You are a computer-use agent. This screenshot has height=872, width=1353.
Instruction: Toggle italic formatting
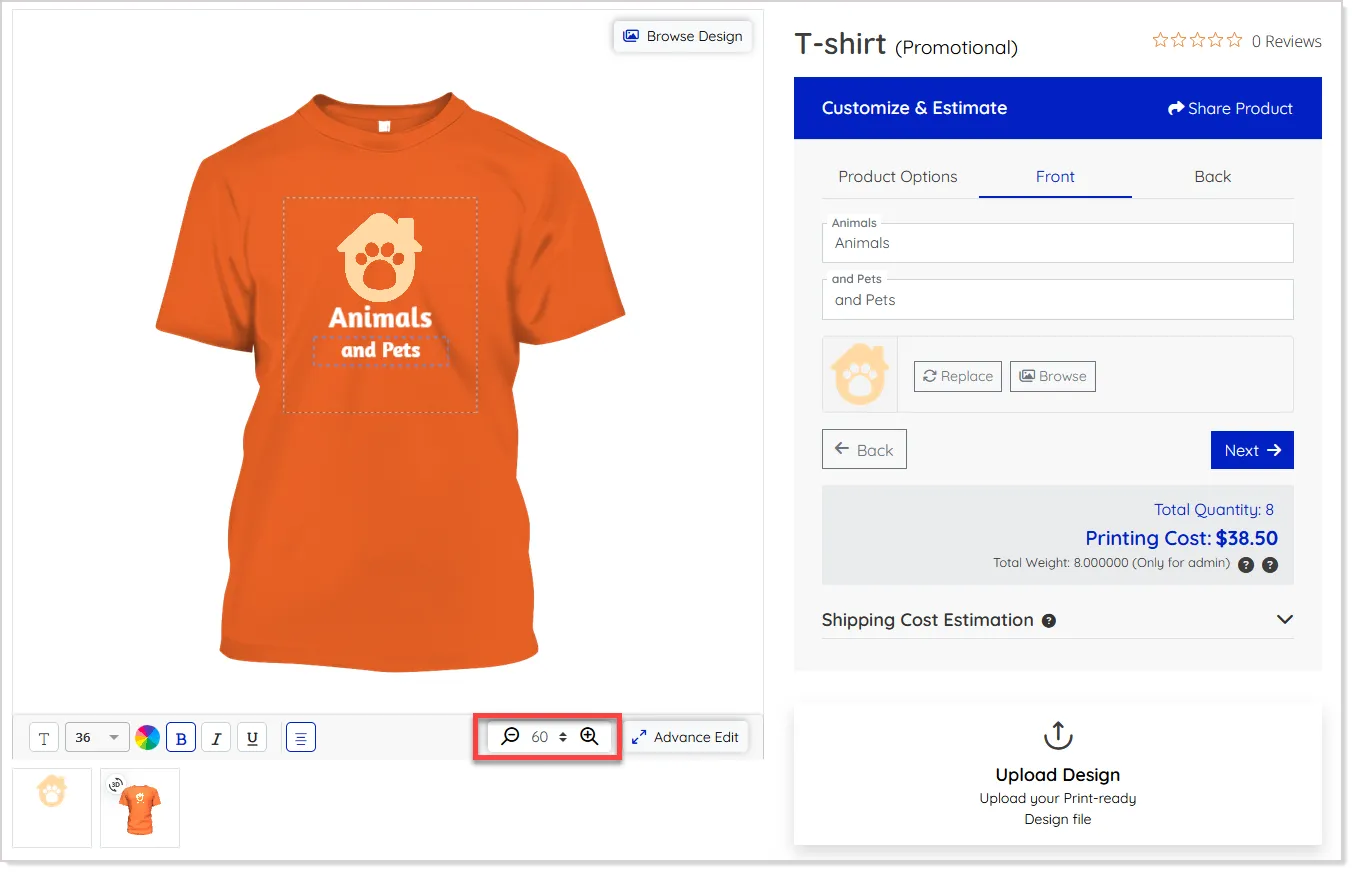(216, 738)
